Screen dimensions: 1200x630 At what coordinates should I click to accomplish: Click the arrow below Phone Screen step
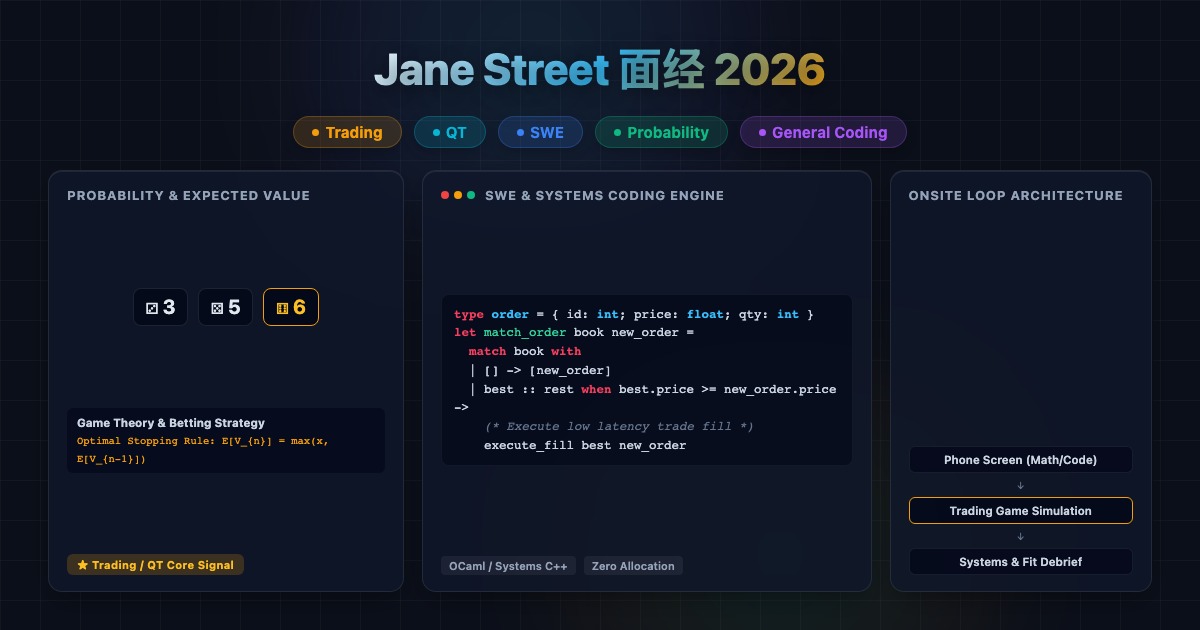click(1020, 486)
